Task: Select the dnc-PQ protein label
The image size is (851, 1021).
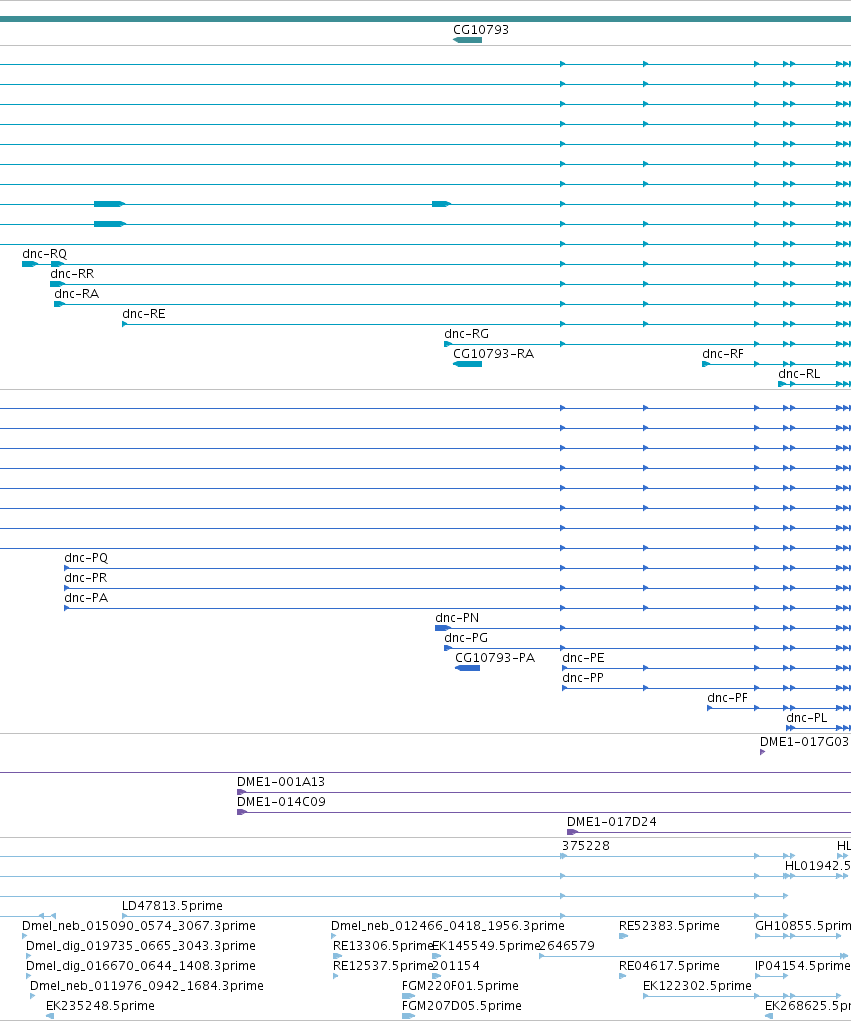Action: [x=86, y=558]
